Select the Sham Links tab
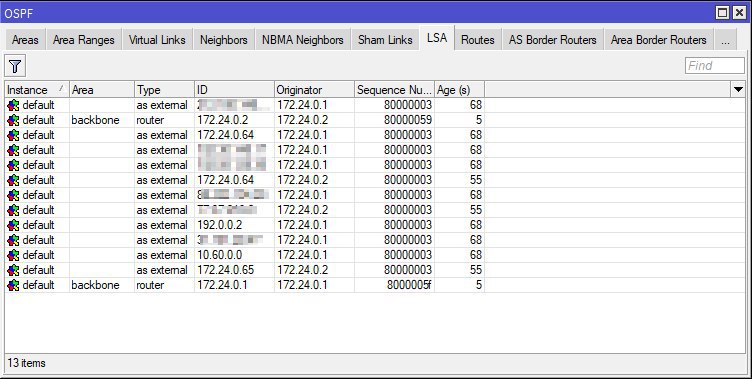The height and width of the screenshot is (379, 752). pyautogui.click(x=385, y=40)
